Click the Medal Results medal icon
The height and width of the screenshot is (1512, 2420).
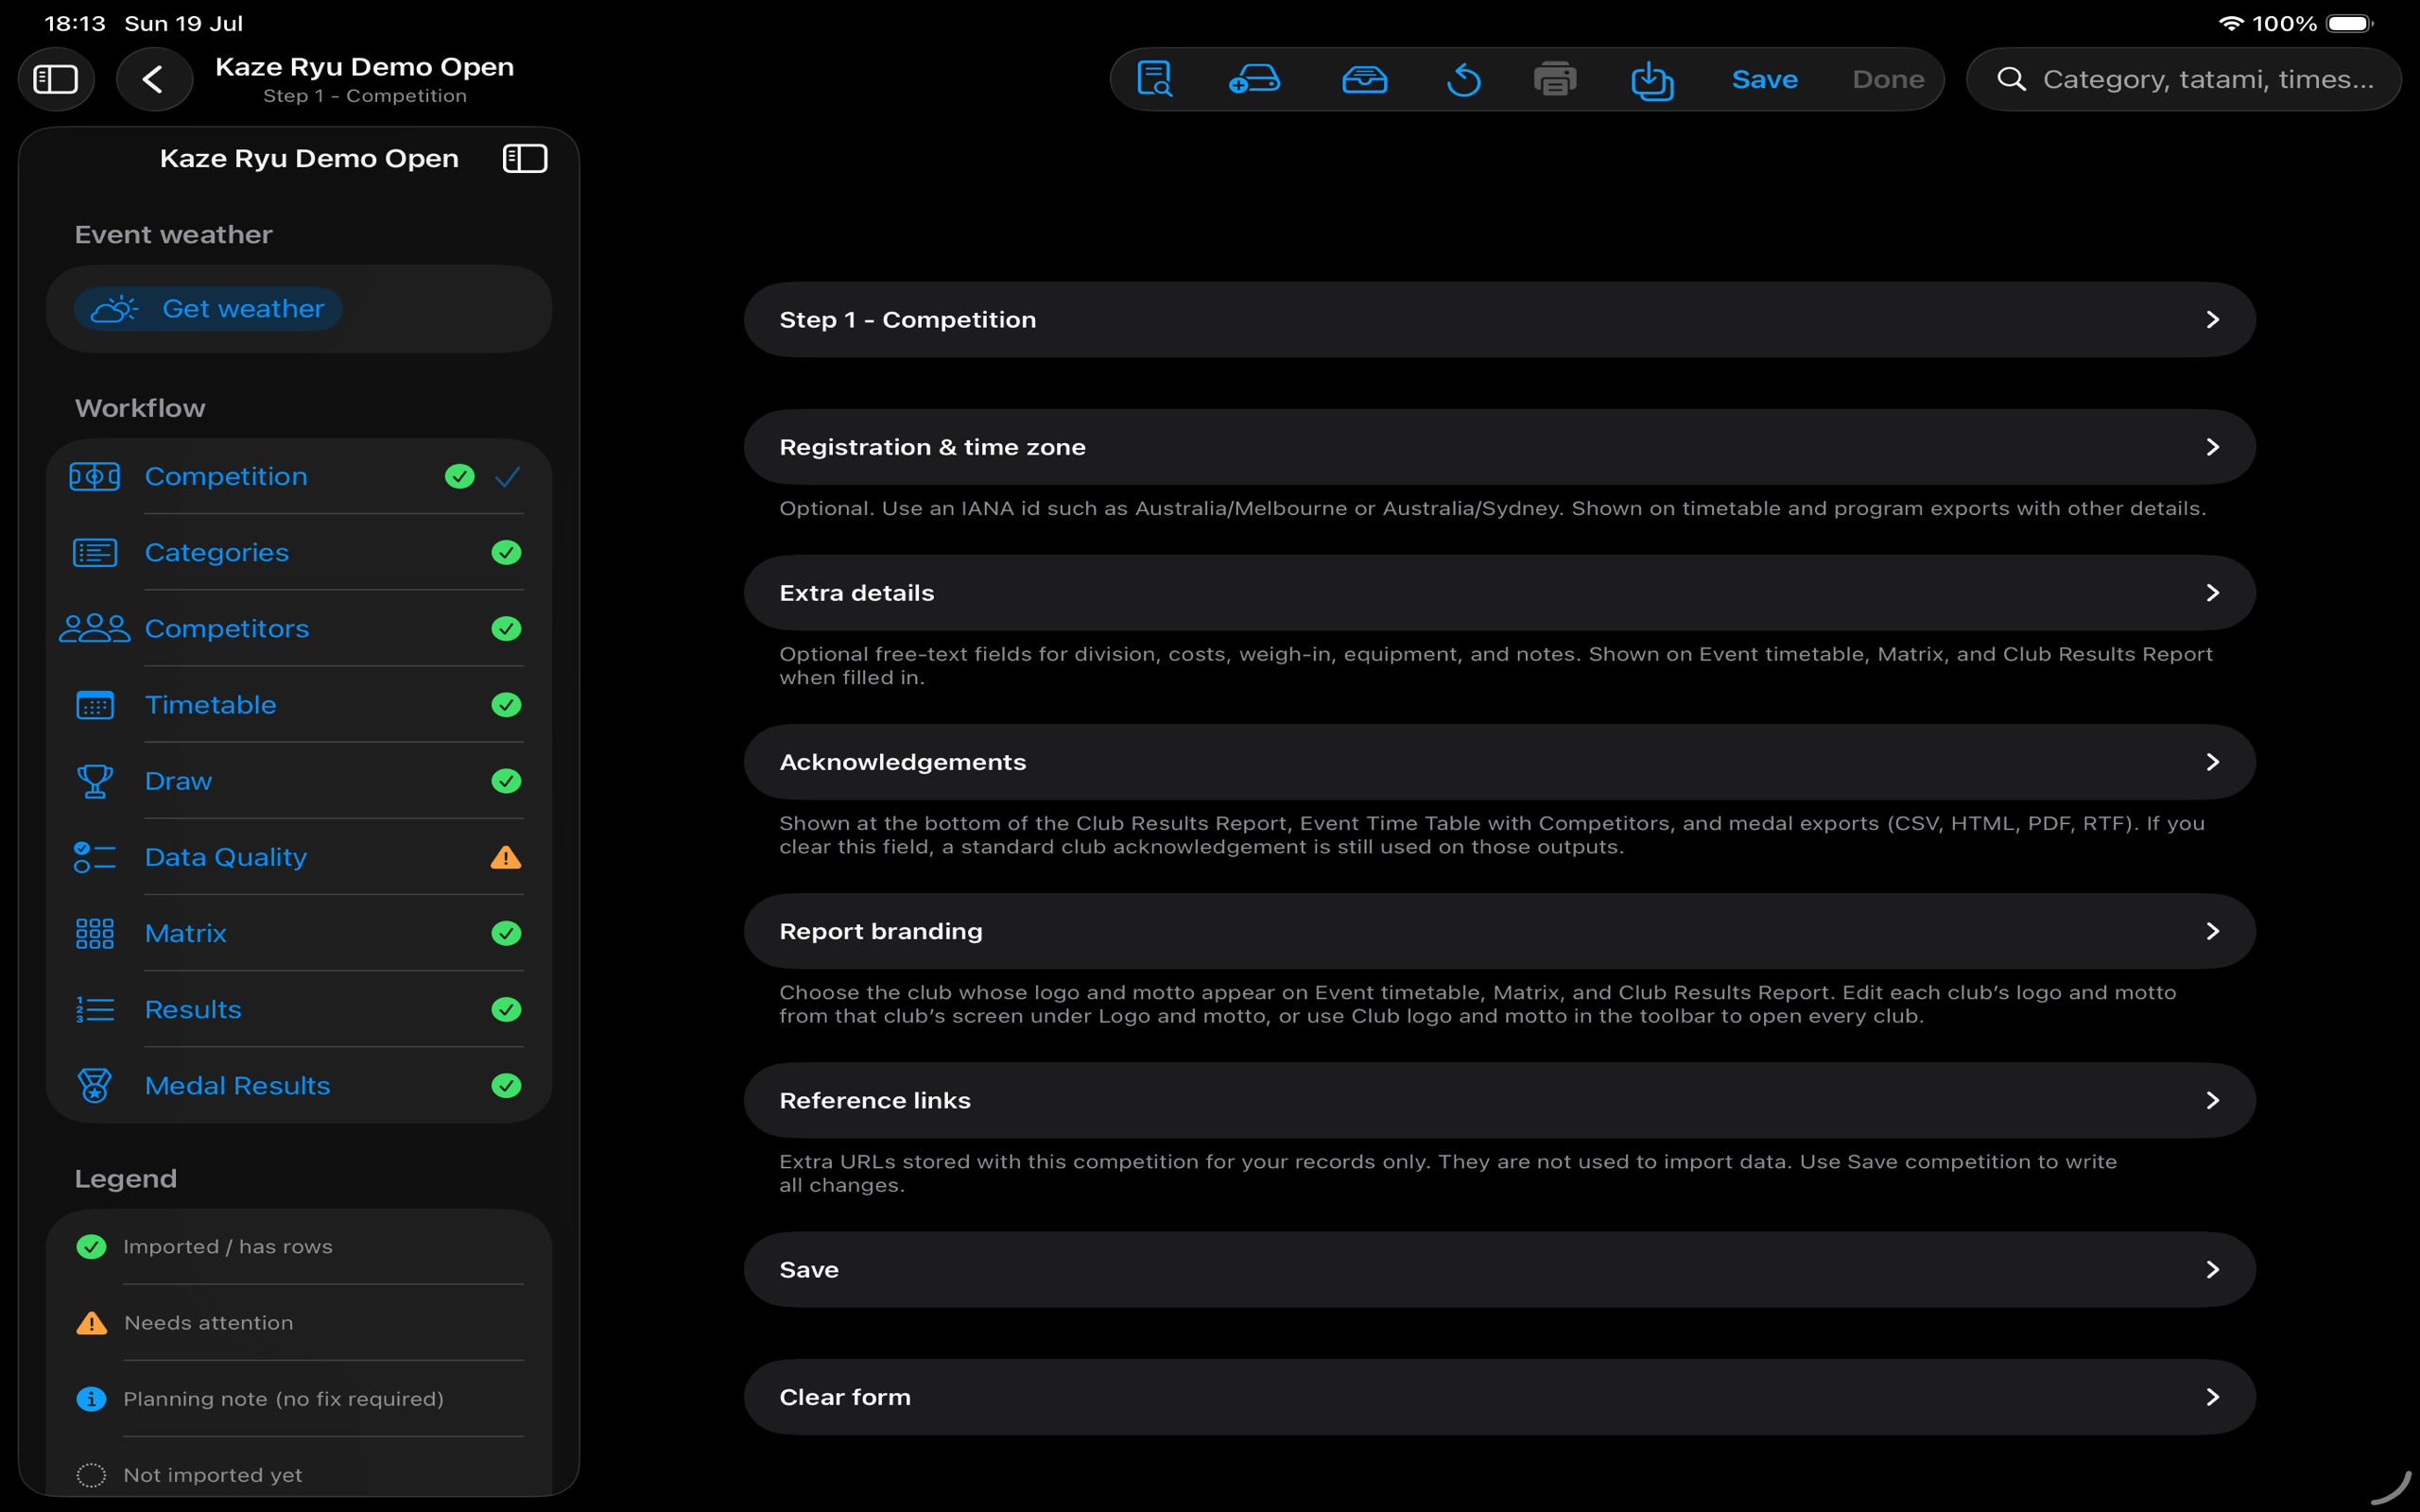[x=95, y=1086]
